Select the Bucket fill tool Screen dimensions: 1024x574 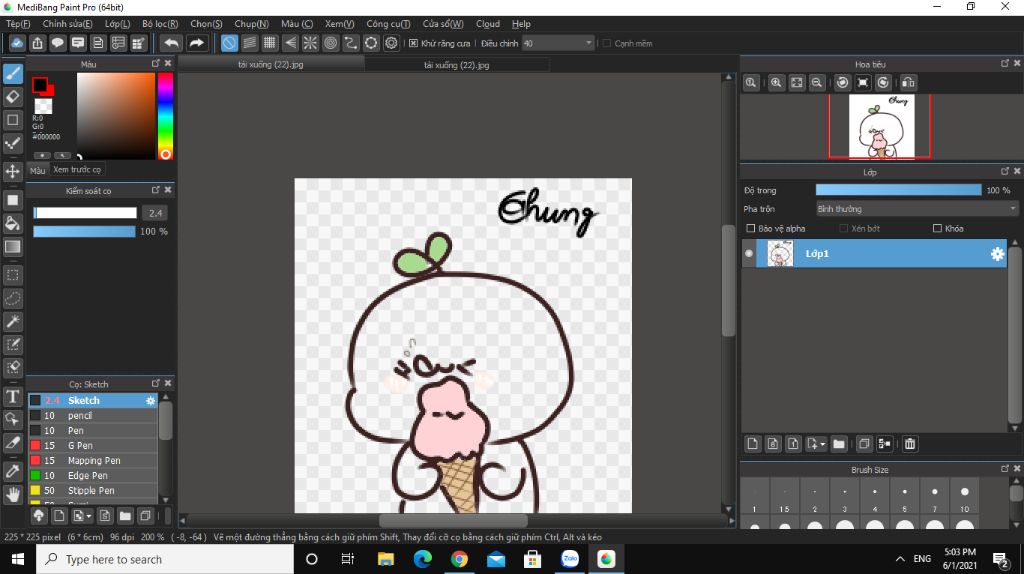point(12,223)
